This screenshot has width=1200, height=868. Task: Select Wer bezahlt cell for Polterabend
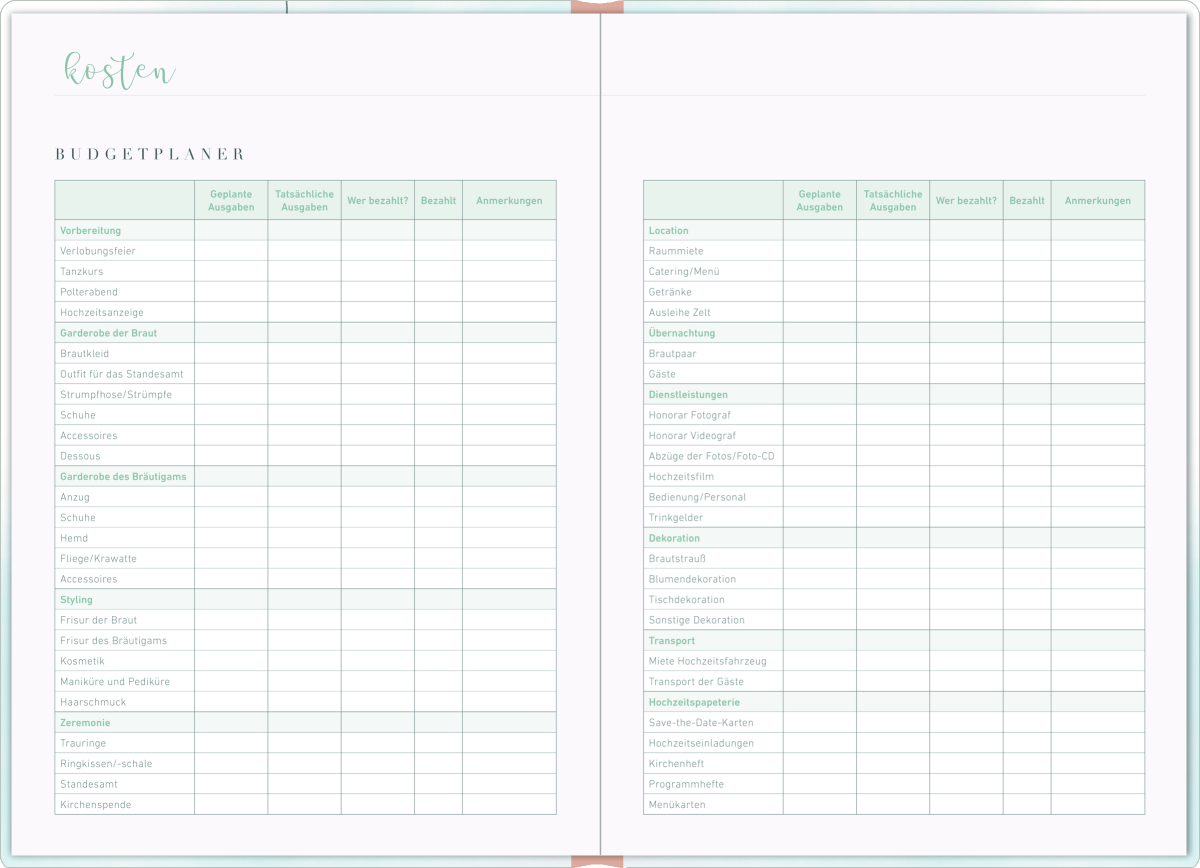click(378, 292)
